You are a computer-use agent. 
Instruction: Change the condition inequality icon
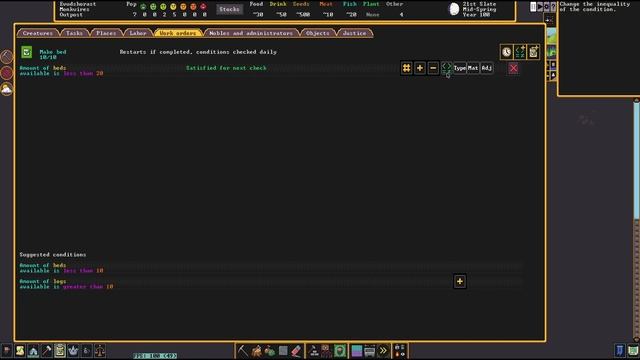click(446, 68)
